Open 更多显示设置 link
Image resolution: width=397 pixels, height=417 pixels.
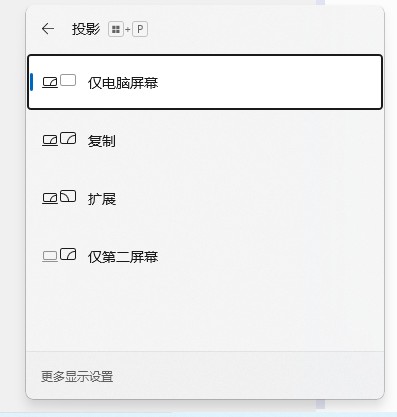pyautogui.click(x=77, y=376)
